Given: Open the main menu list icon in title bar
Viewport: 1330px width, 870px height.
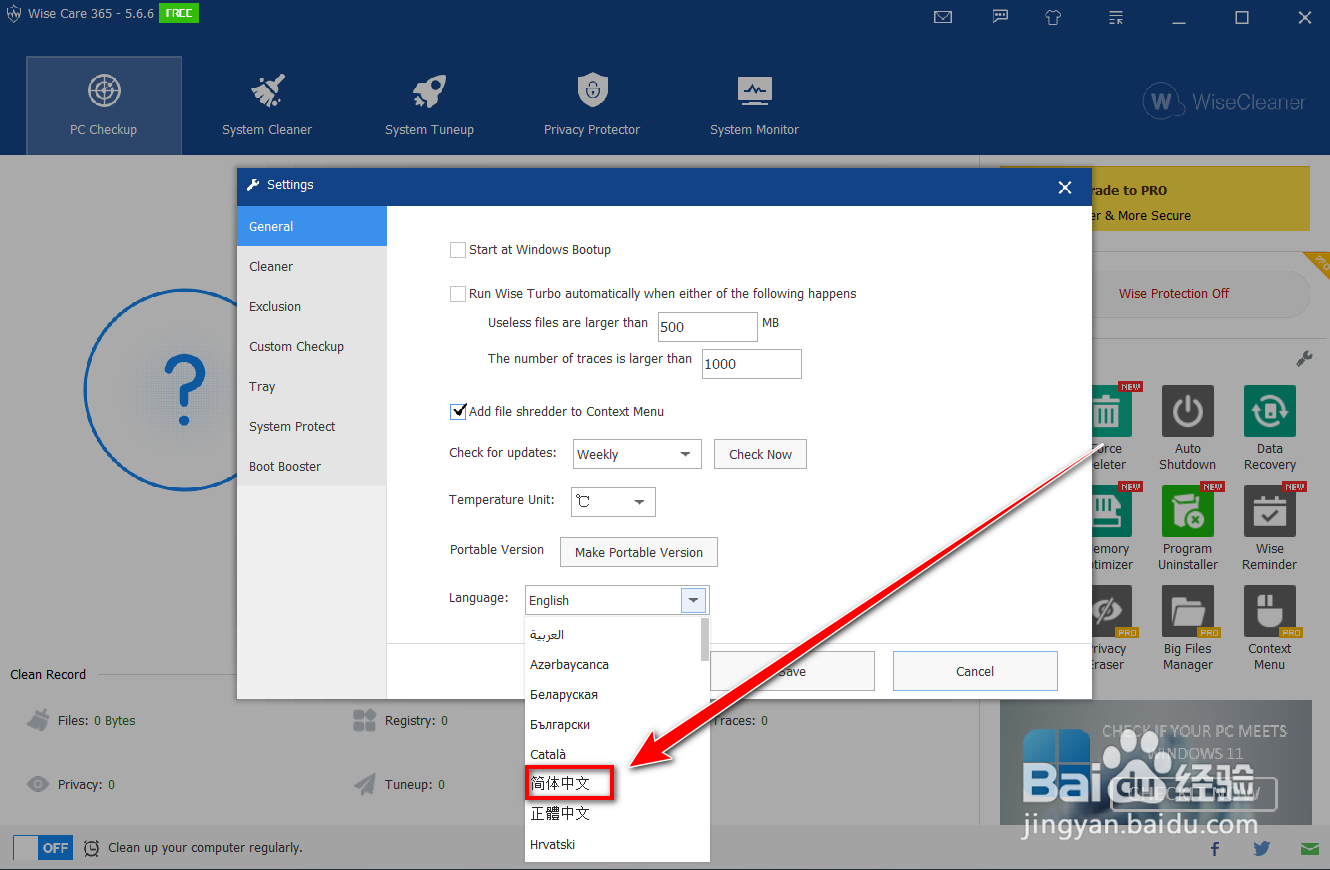Looking at the screenshot, I should [x=1116, y=17].
